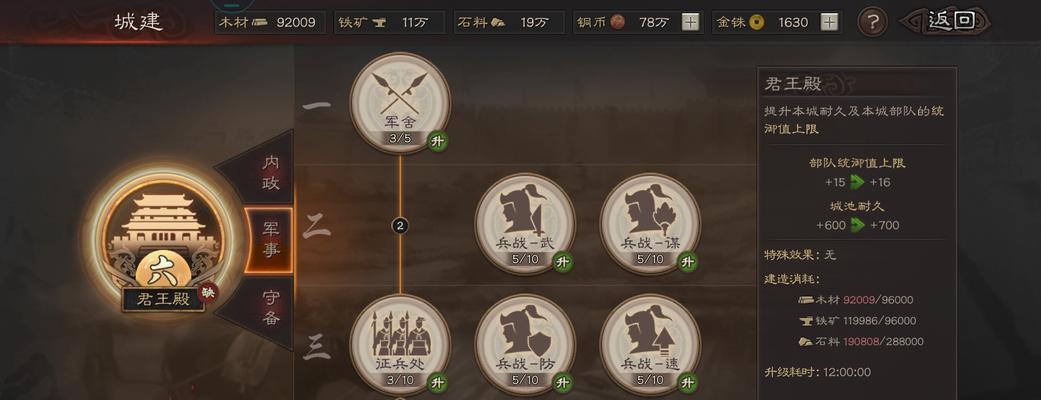Upgrade 军舍 with its green 升 badge
The image size is (1041, 400).
coord(436,141)
